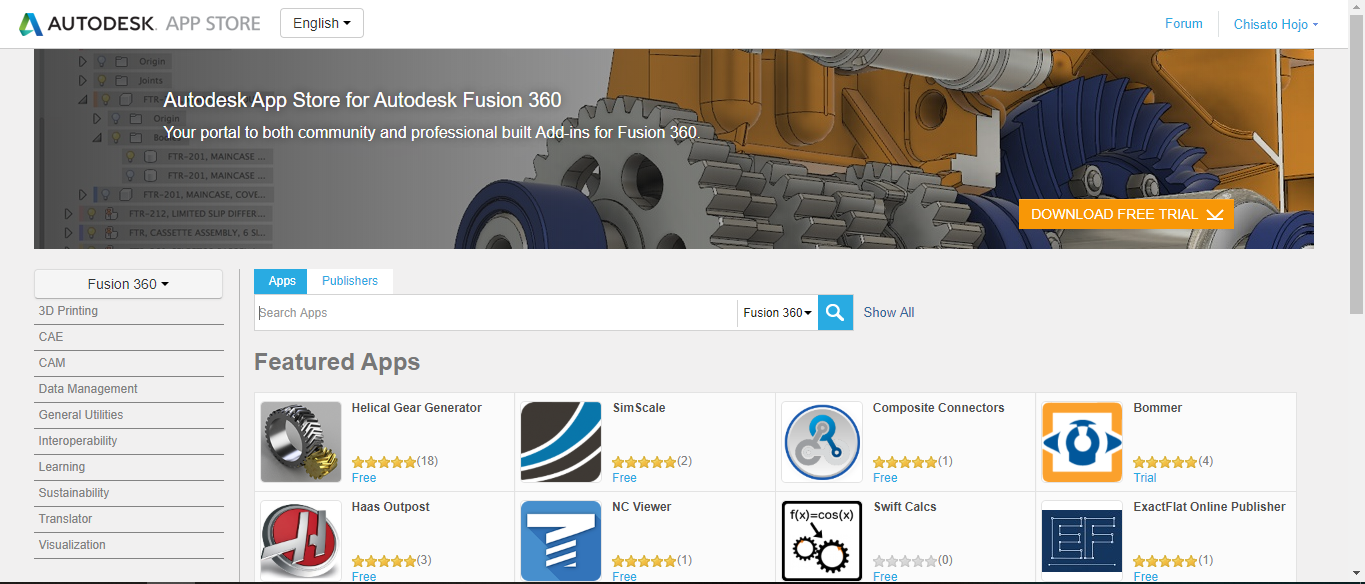Viewport: 1365px width, 584px height.
Task: Click the Show All link
Action: tap(889, 312)
